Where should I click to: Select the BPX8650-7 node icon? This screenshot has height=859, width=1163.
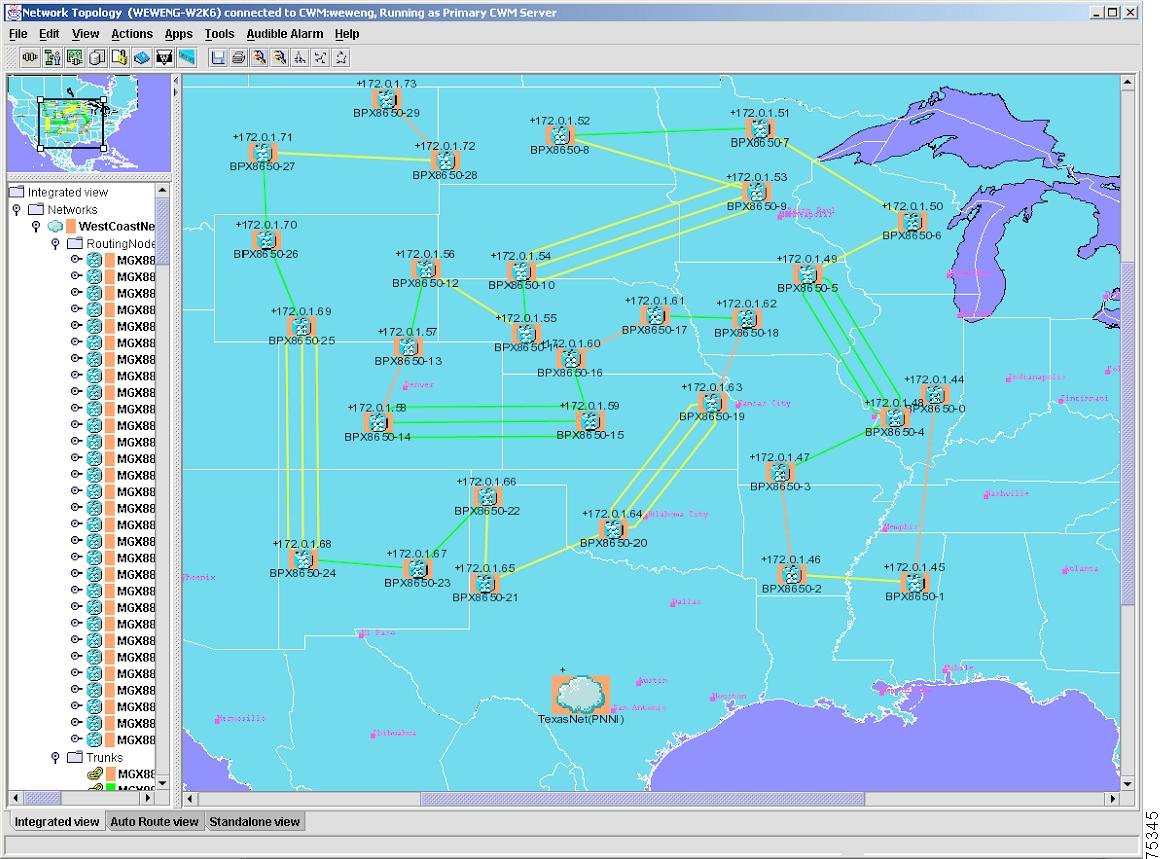[x=760, y=128]
